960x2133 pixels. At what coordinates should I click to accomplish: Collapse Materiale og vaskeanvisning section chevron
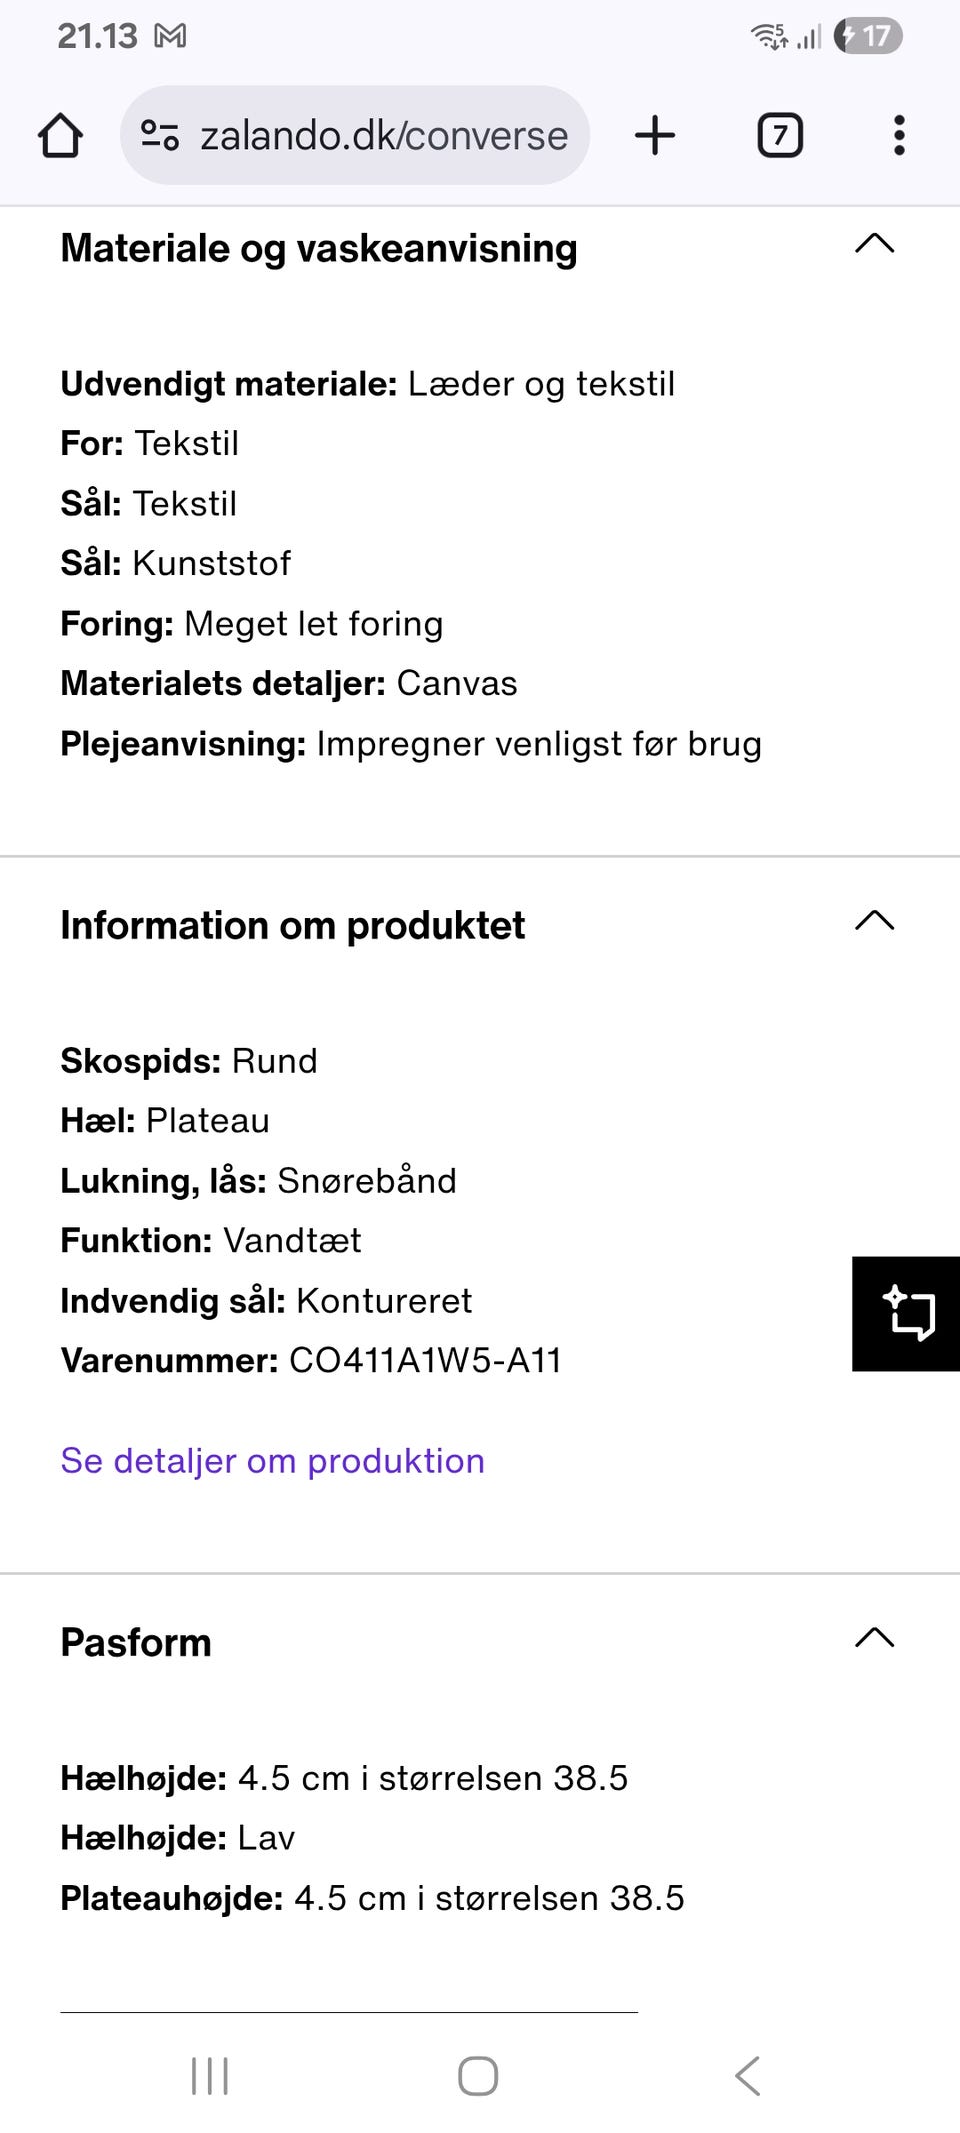point(874,244)
